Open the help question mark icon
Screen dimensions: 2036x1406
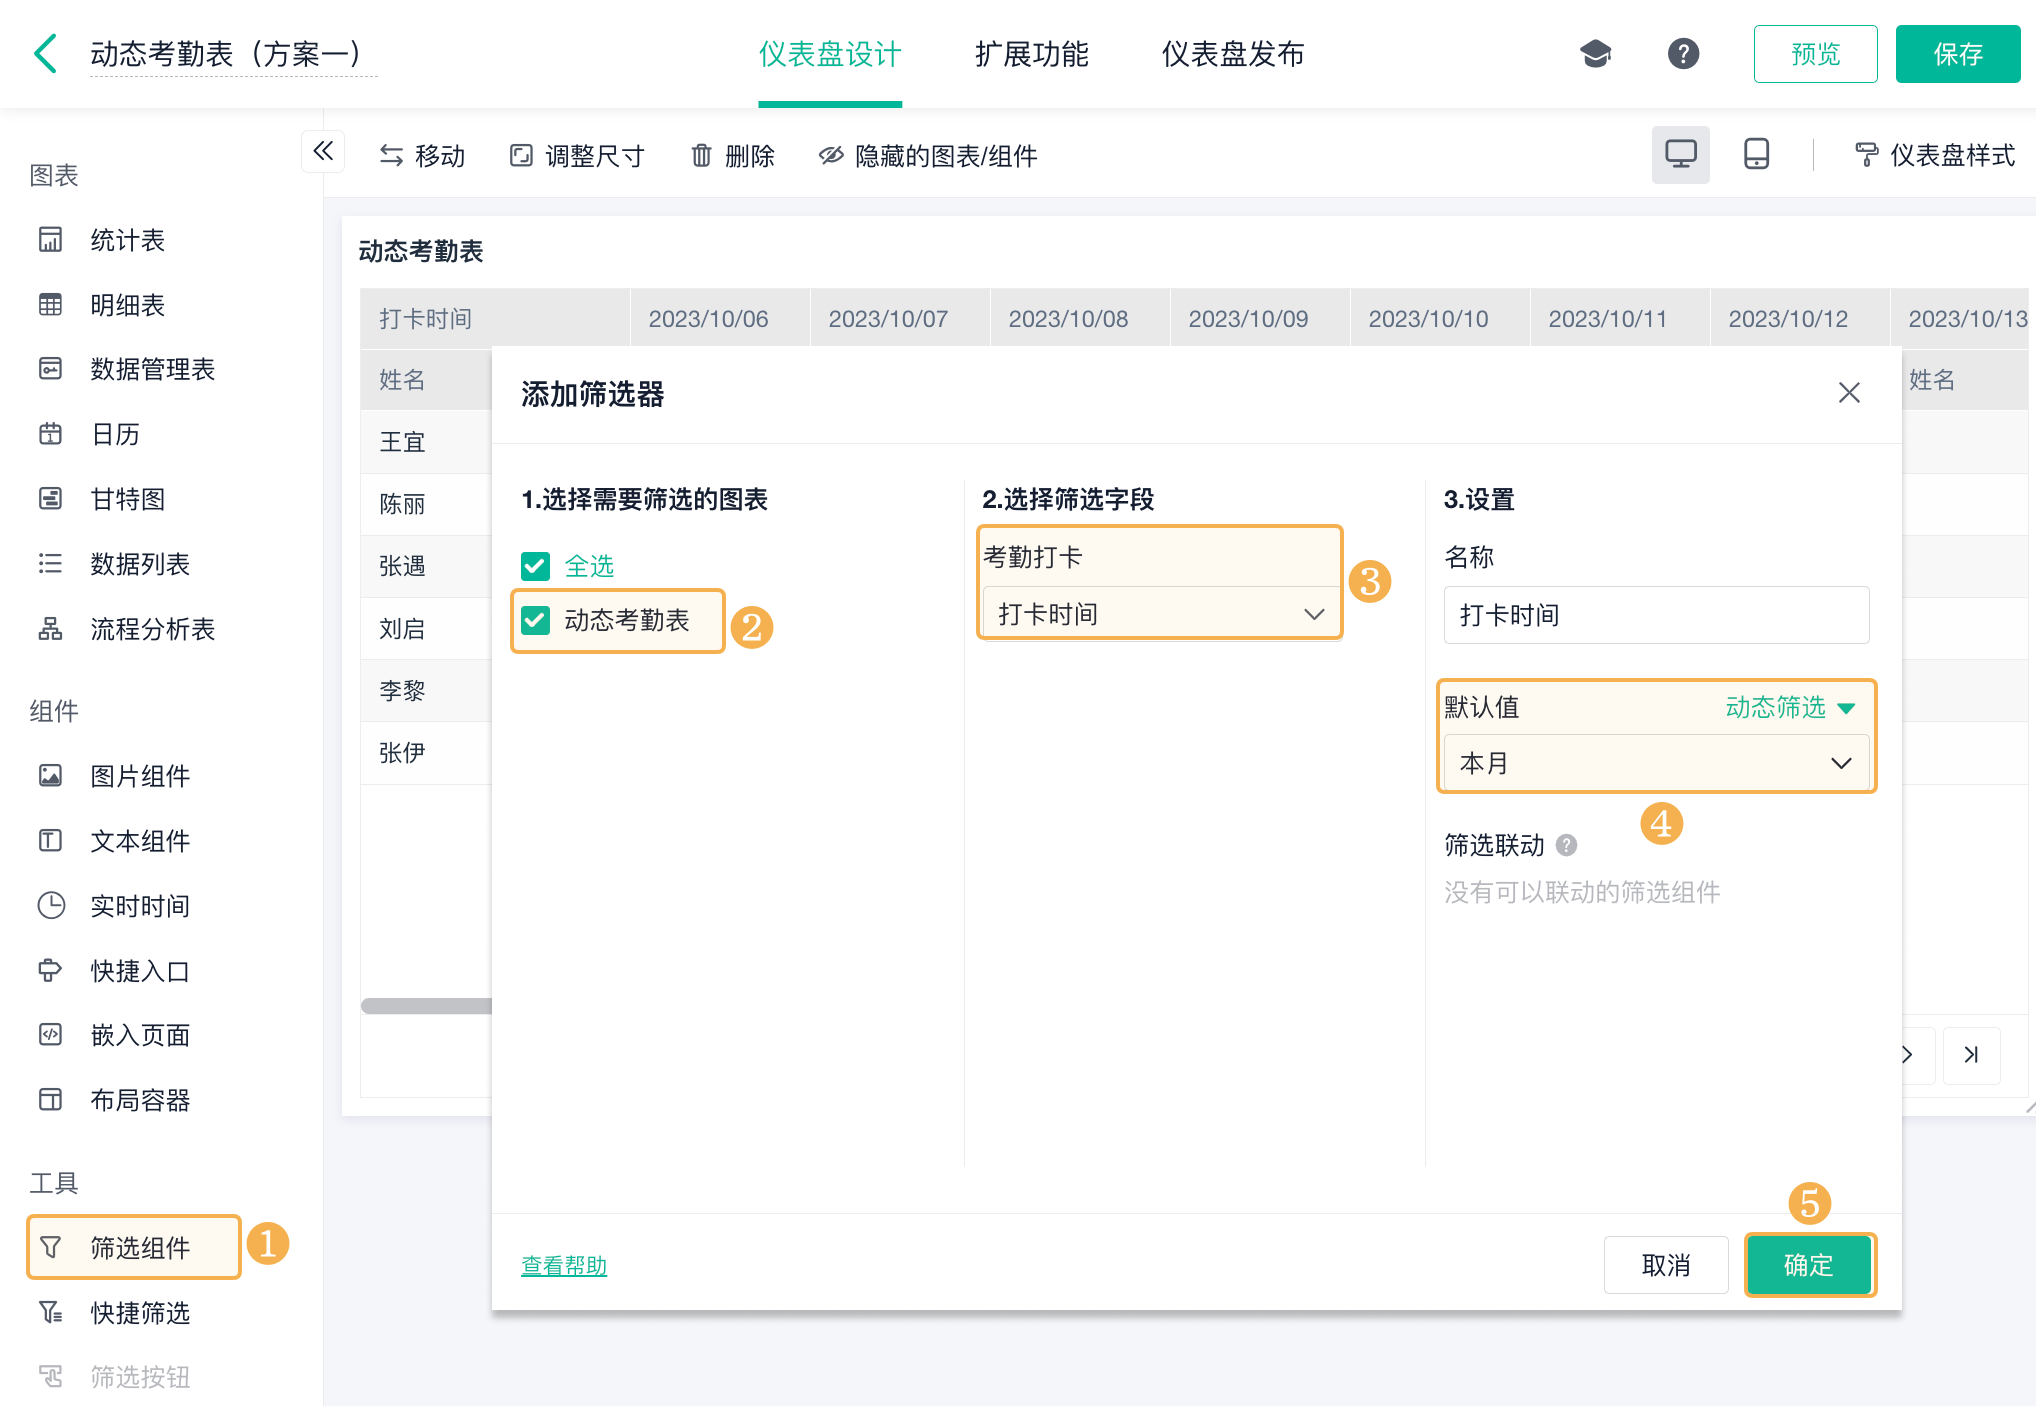click(1683, 54)
